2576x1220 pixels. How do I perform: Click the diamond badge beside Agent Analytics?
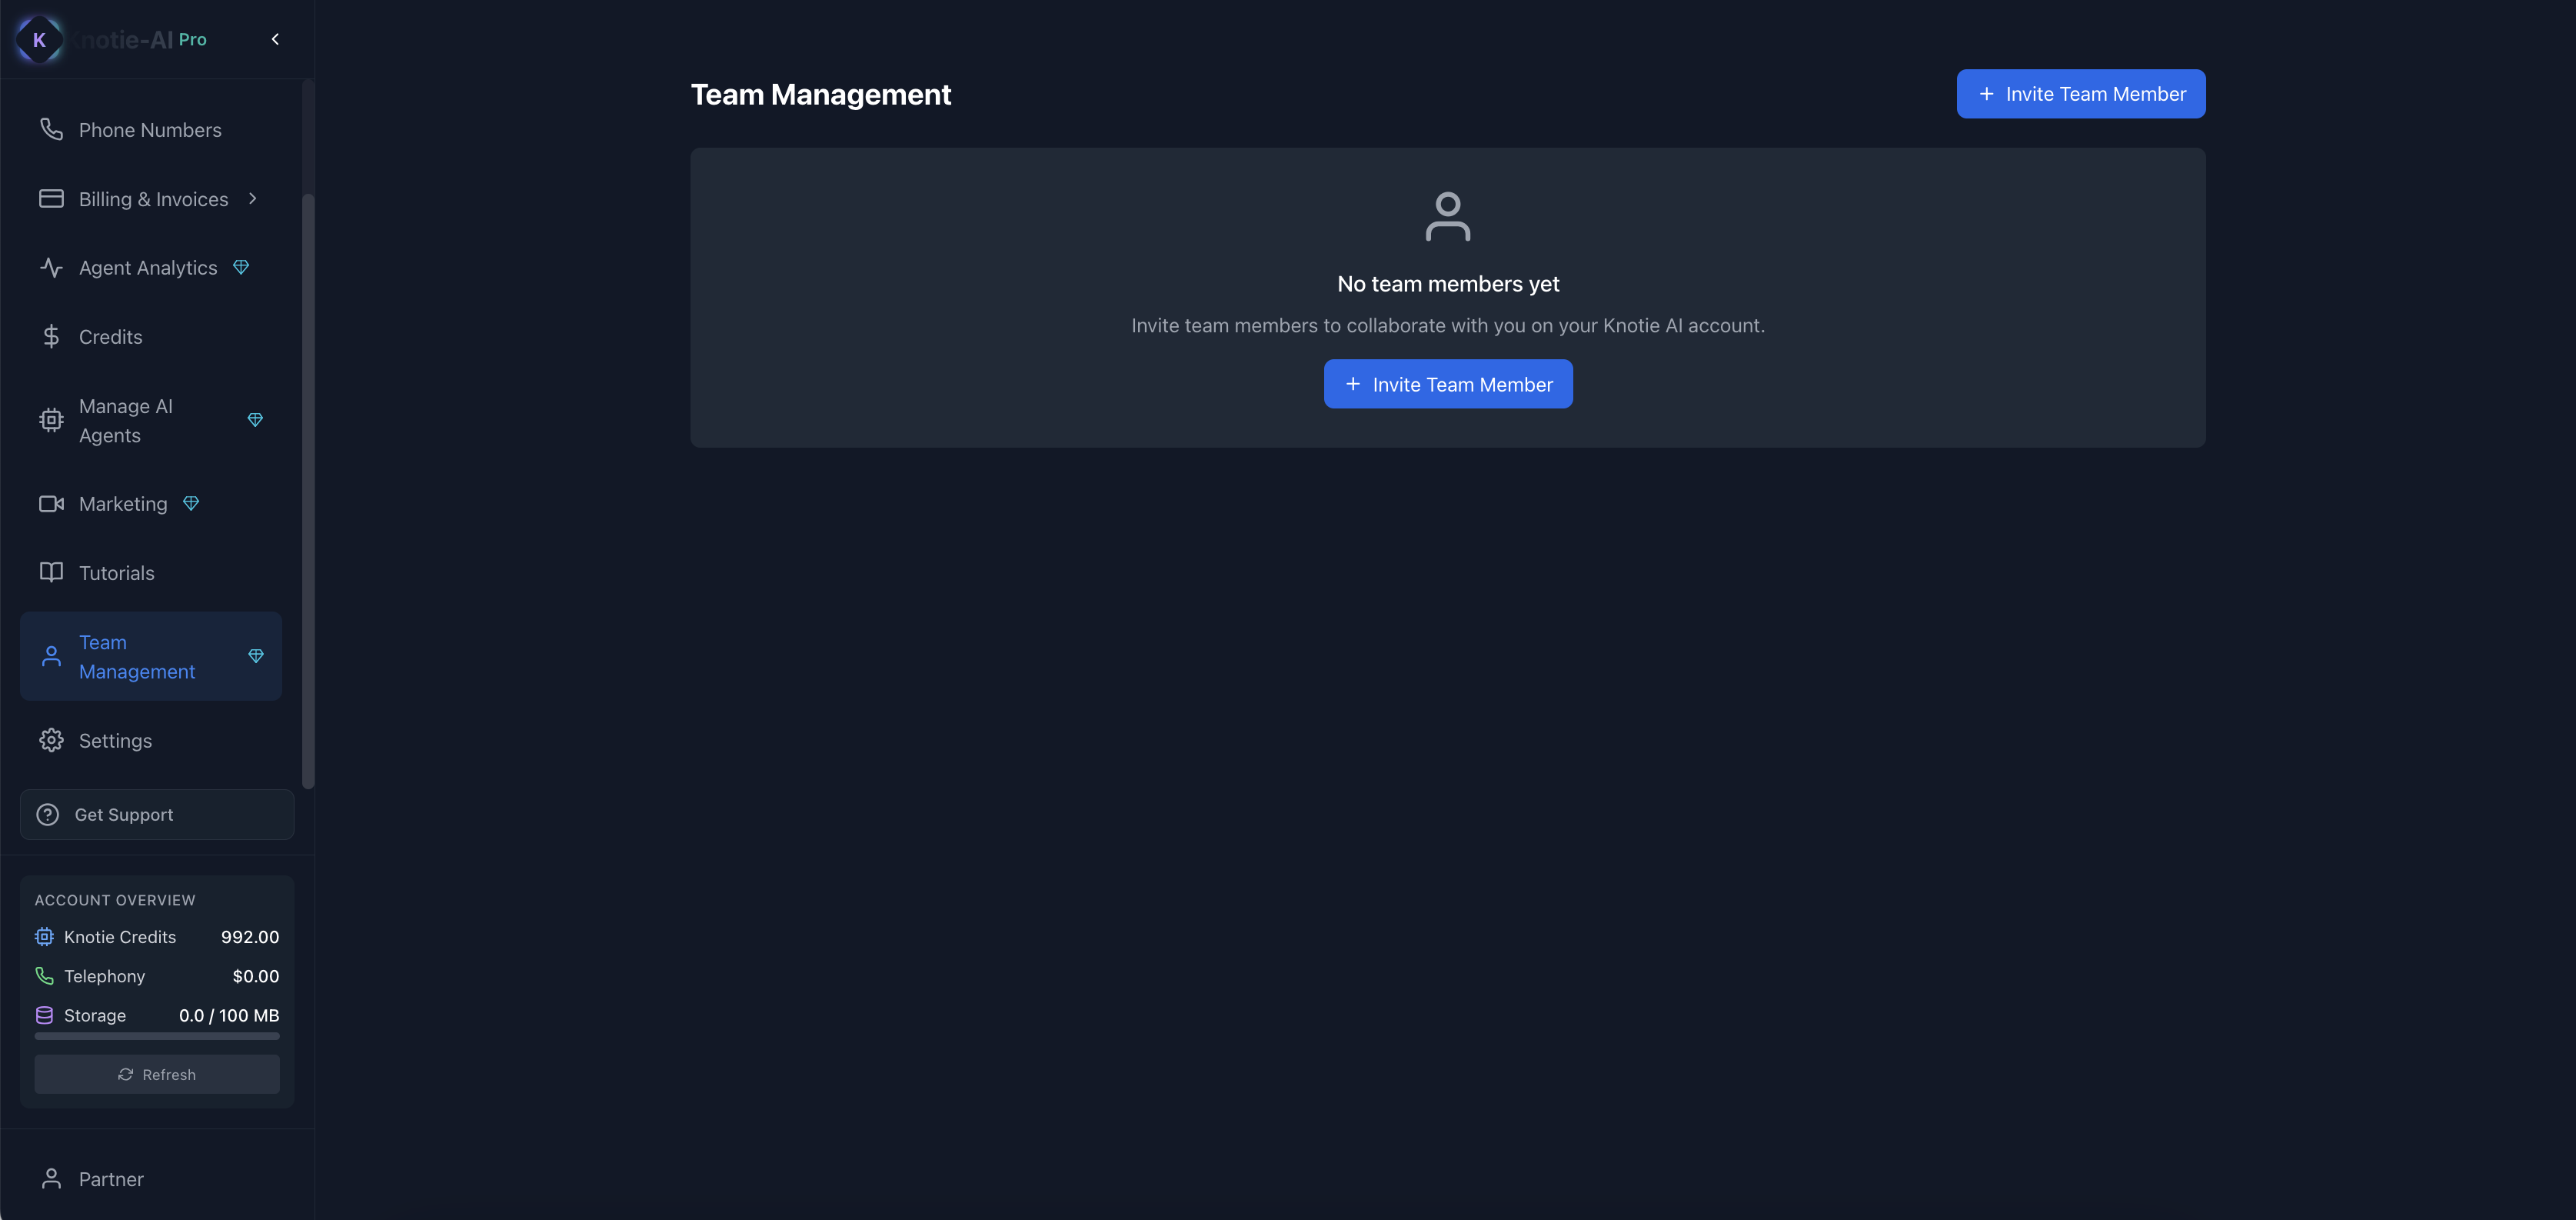[x=241, y=267]
